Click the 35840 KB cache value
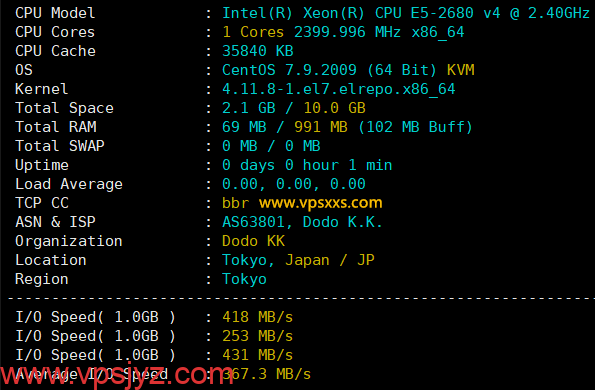595x390 pixels. coord(258,51)
